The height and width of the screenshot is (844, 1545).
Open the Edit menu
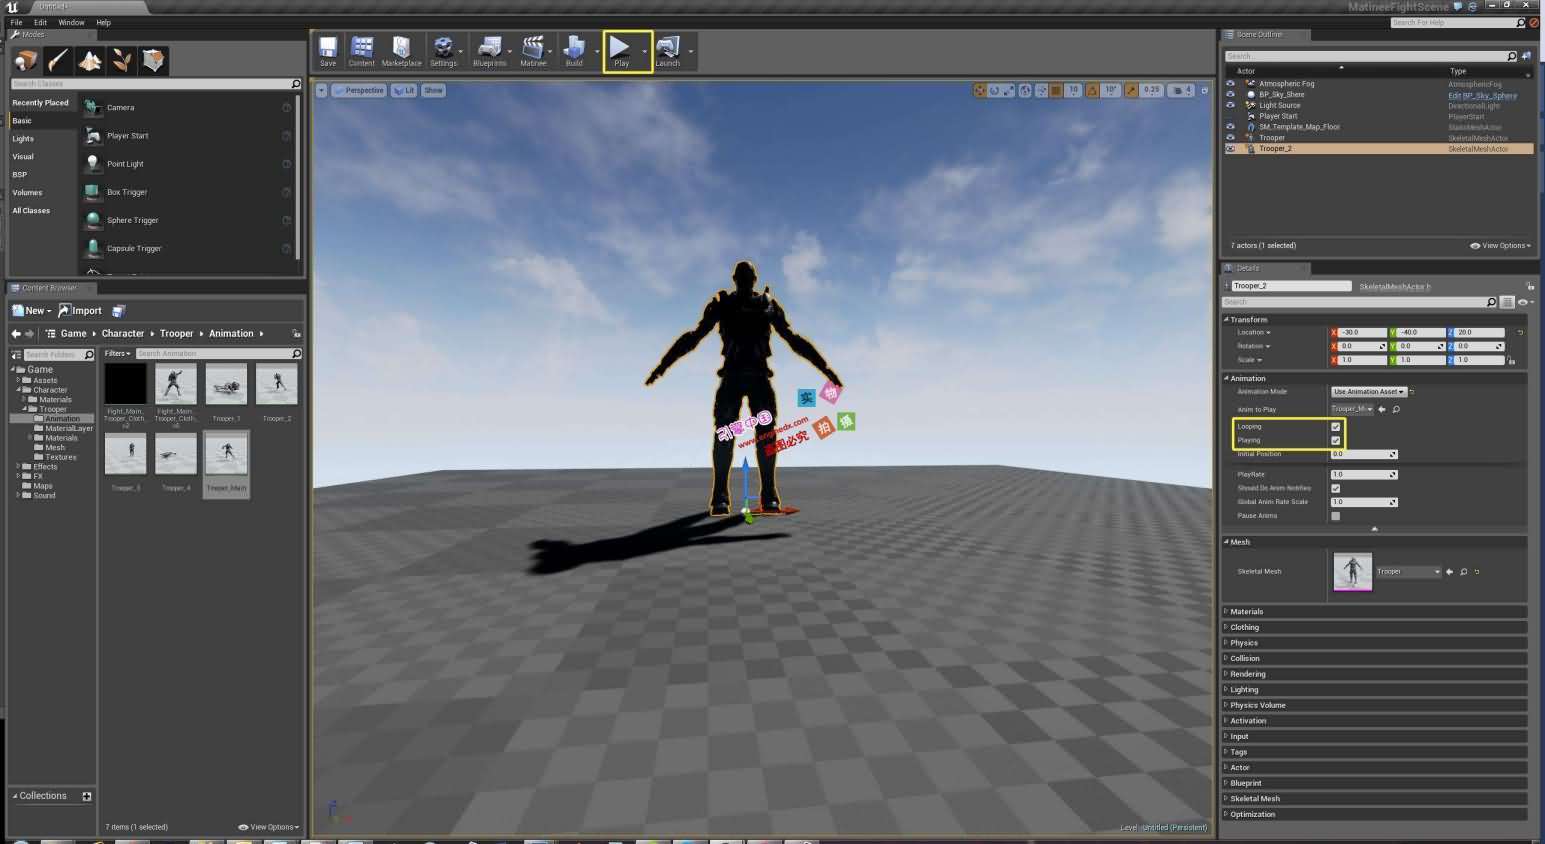(x=40, y=22)
